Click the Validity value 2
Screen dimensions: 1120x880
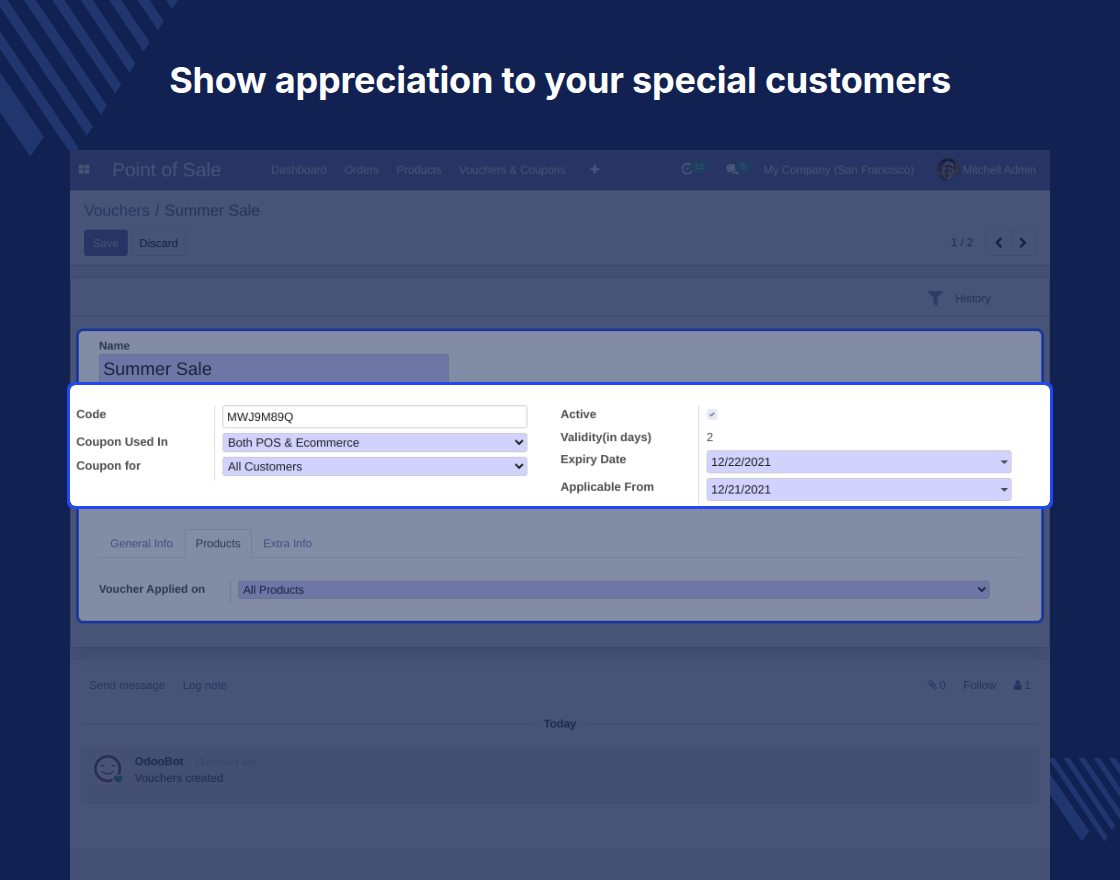[x=710, y=437]
